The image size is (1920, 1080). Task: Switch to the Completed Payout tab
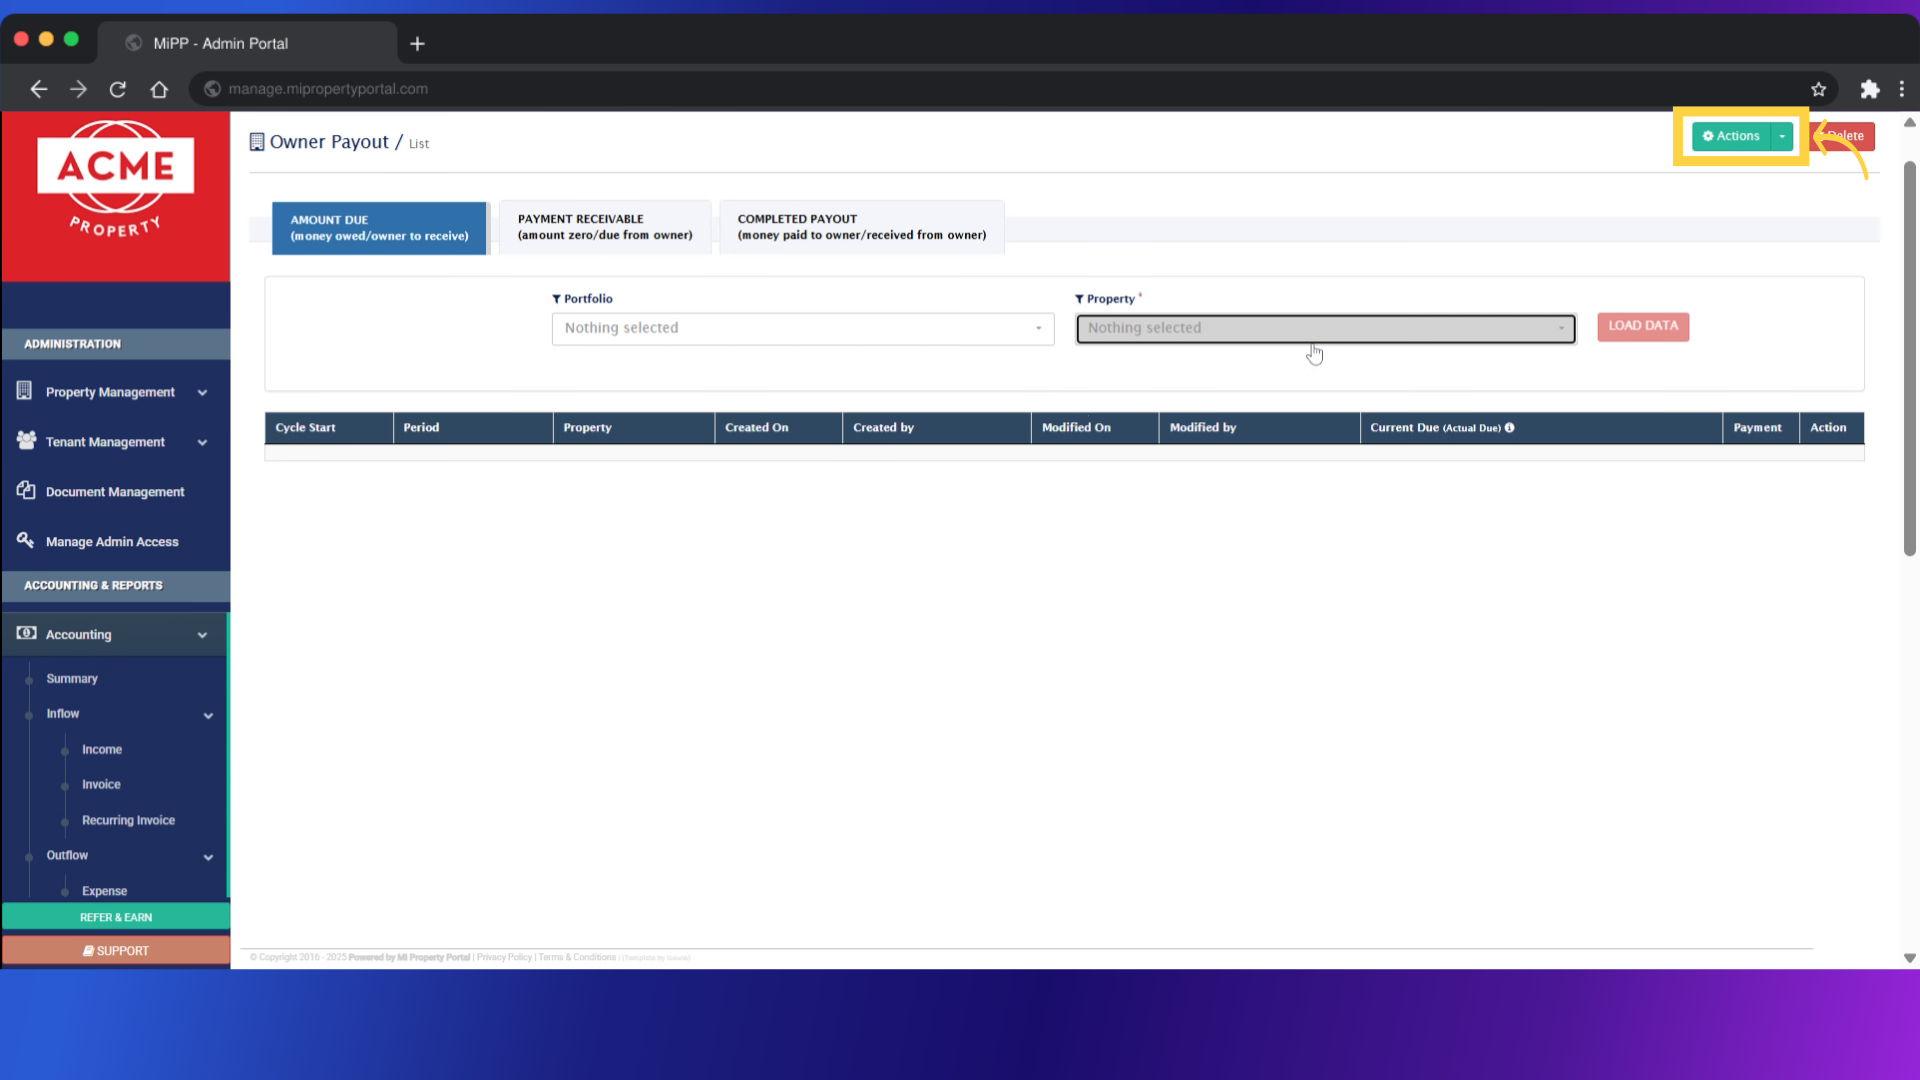click(861, 227)
